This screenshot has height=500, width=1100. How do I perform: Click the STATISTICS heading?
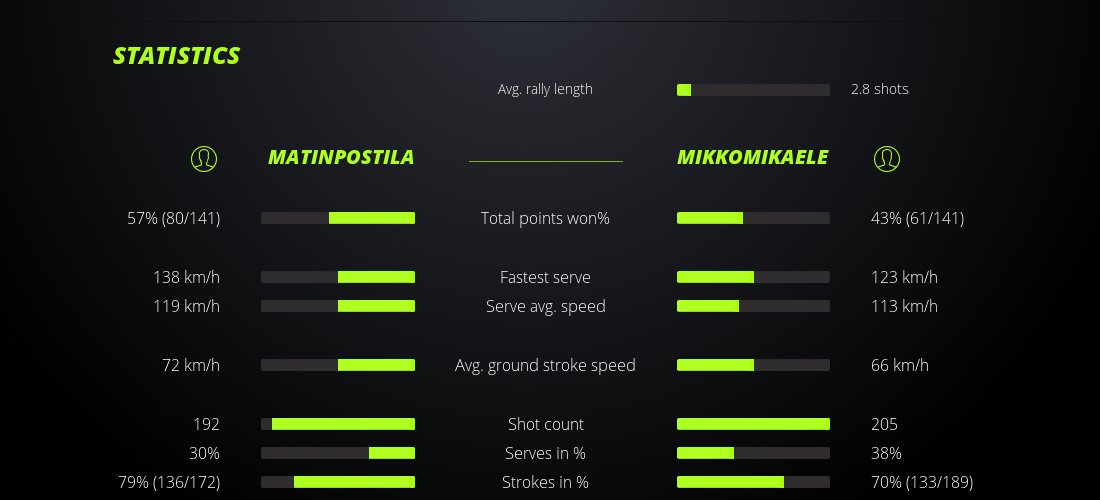pos(177,56)
